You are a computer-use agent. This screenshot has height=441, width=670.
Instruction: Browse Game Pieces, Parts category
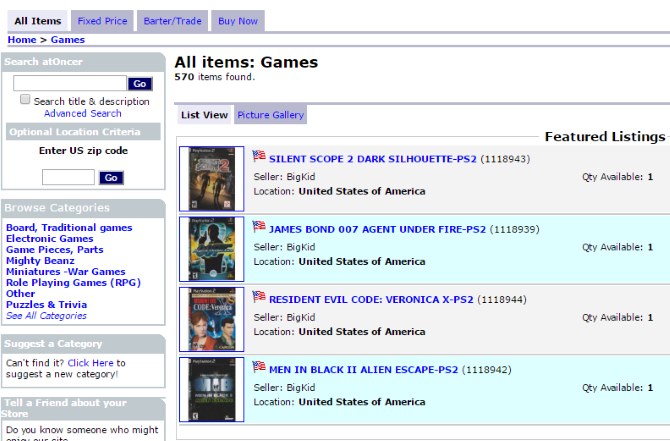(x=55, y=250)
